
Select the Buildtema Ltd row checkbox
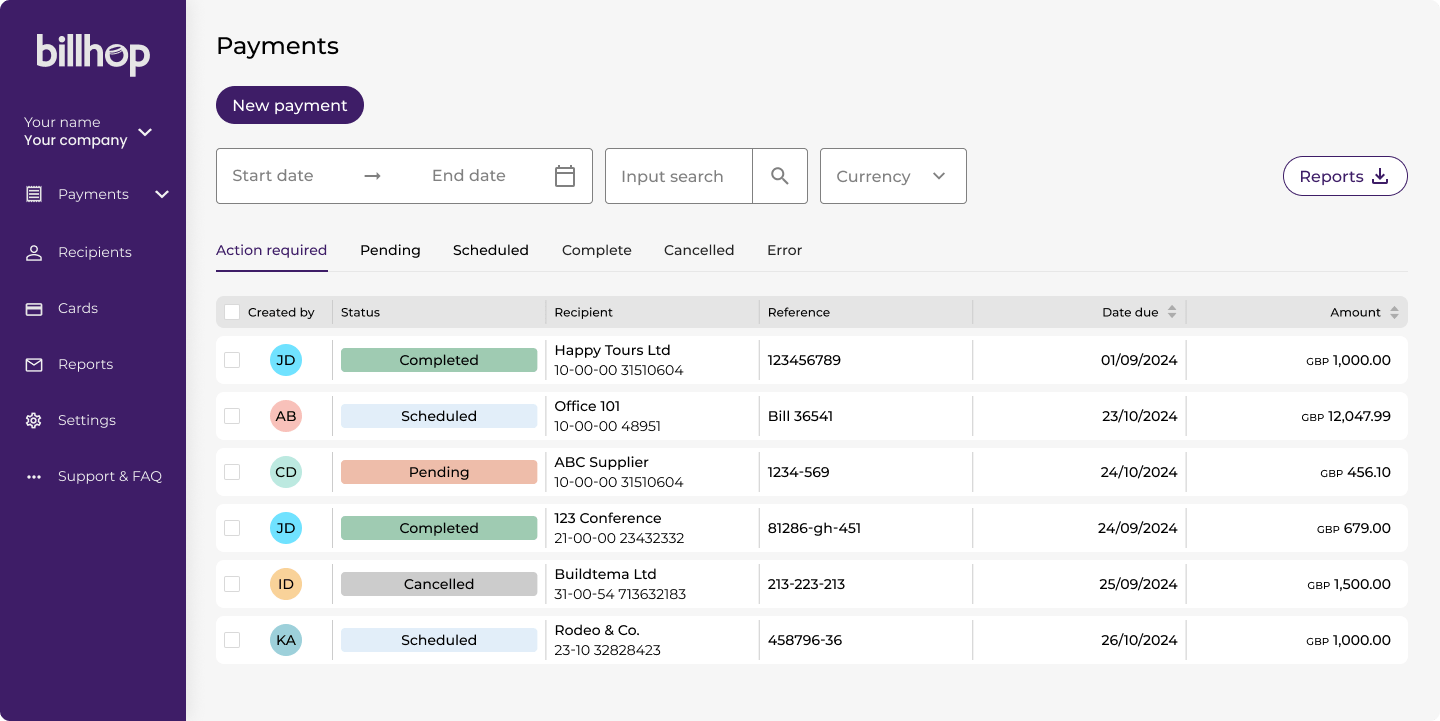232,584
